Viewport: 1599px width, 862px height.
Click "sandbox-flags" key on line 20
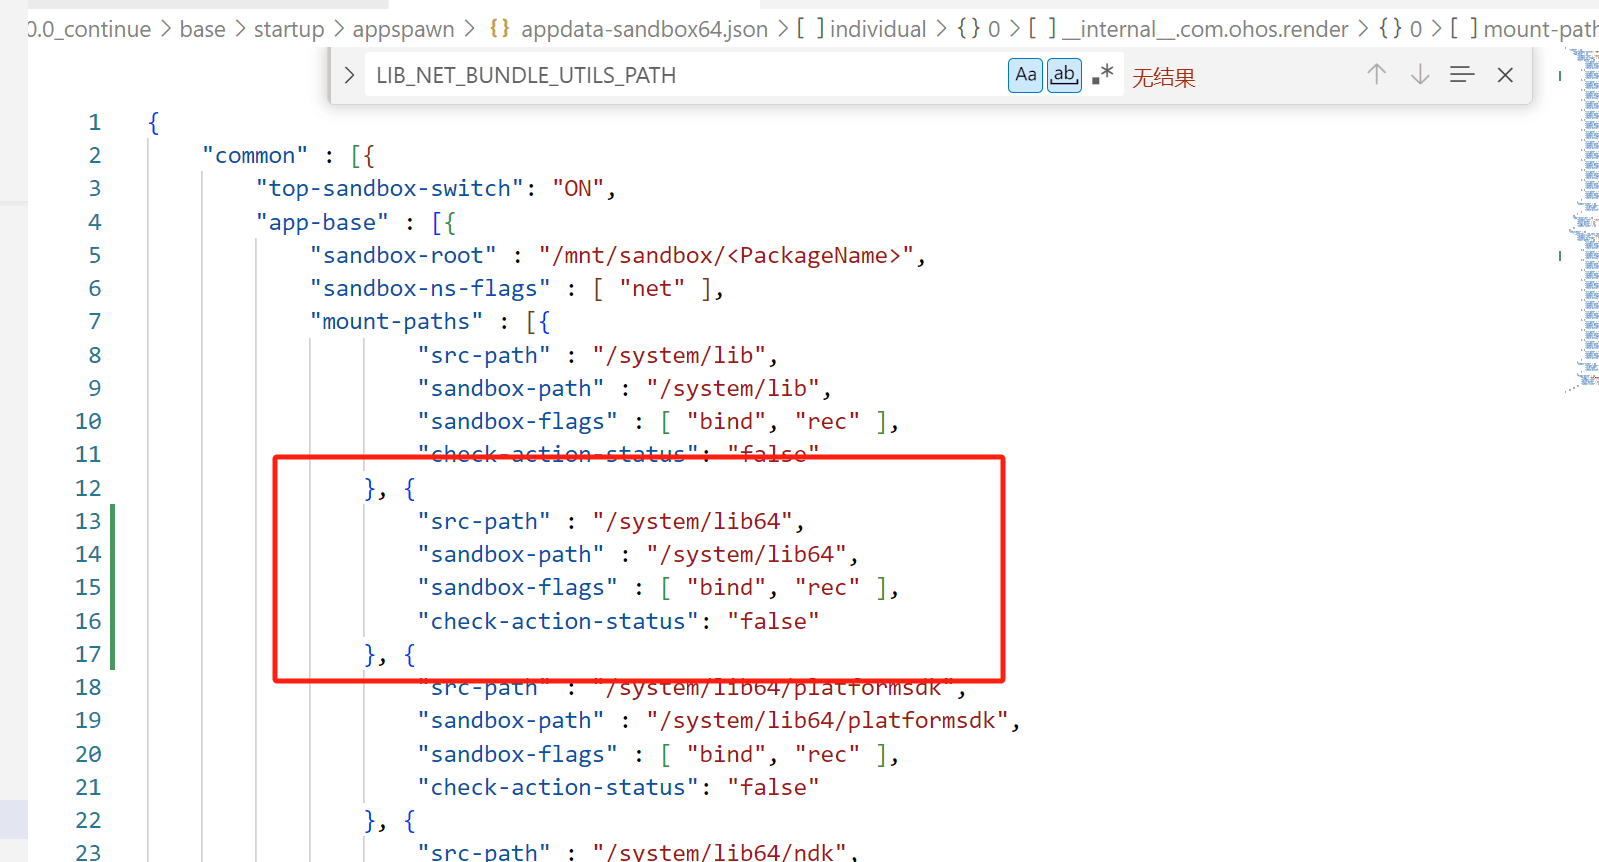click(518, 754)
